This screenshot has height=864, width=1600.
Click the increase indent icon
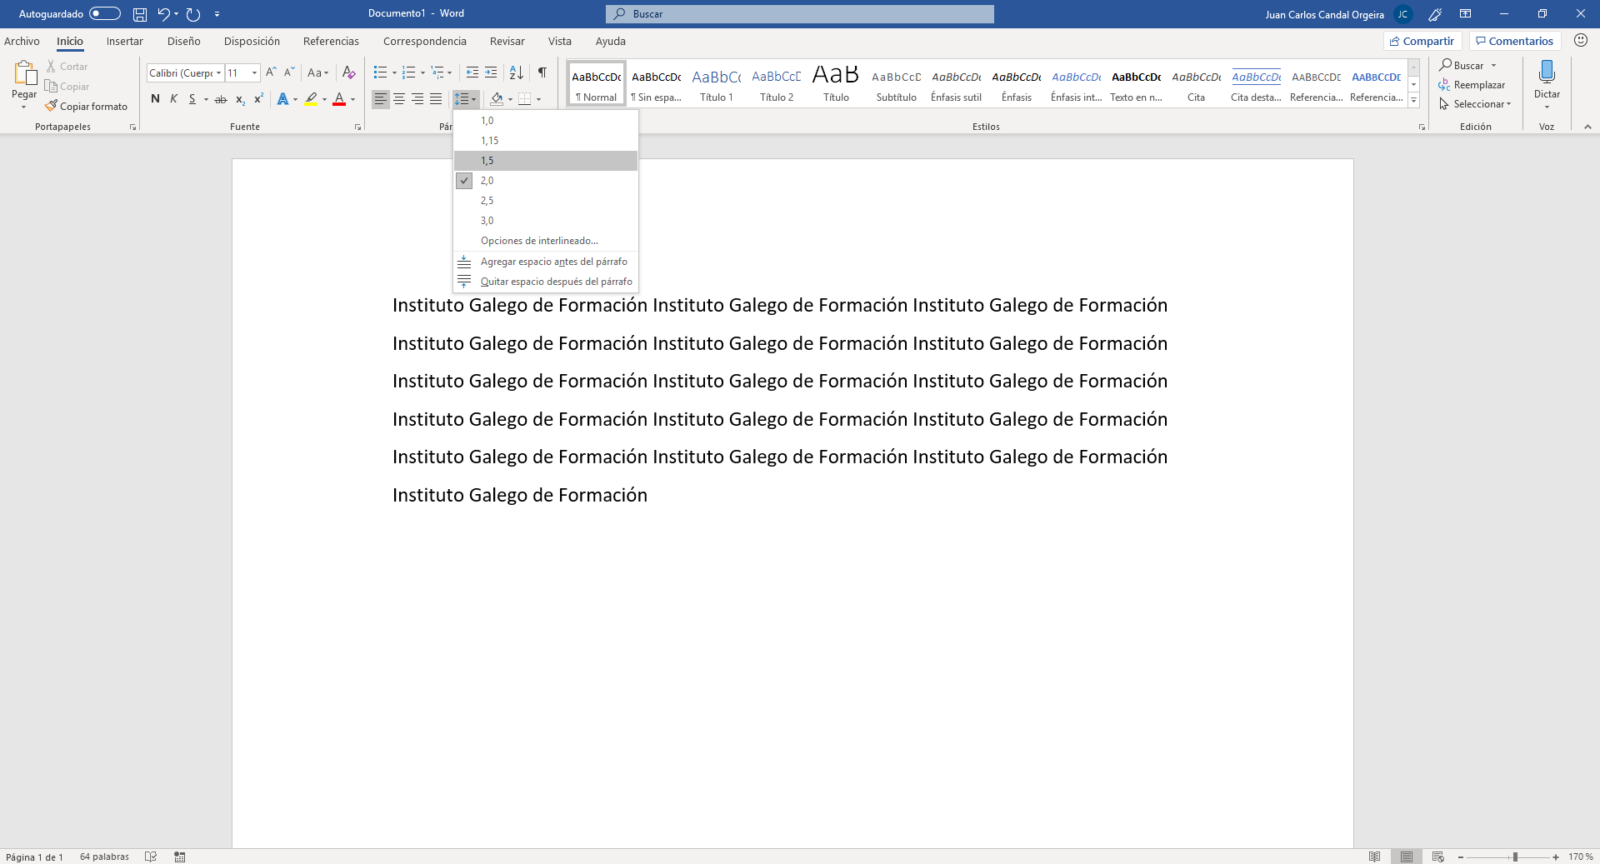(x=491, y=72)
